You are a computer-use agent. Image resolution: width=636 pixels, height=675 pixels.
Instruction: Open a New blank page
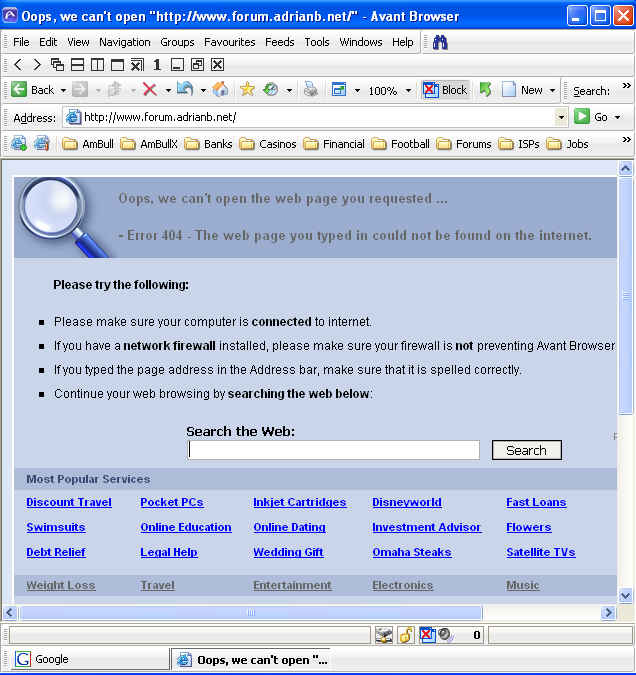[x=522, y=90]
